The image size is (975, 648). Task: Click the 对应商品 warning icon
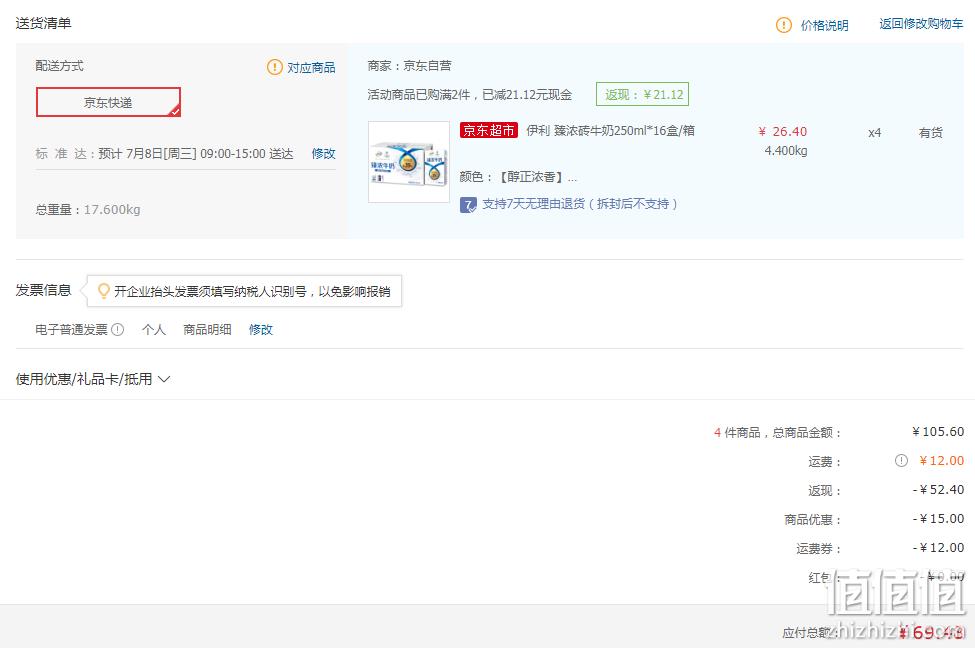tap(274, 67)
